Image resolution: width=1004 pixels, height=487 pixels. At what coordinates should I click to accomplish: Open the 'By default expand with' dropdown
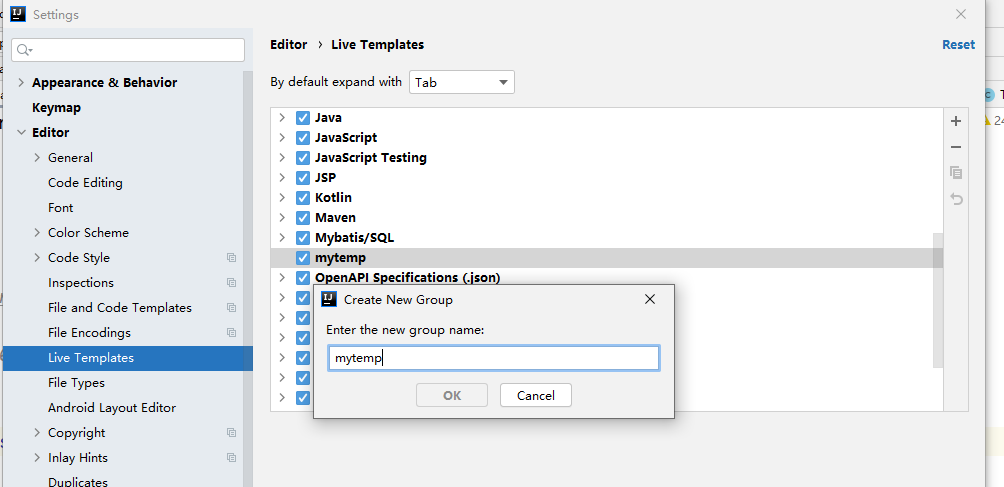tap(461, 83)
